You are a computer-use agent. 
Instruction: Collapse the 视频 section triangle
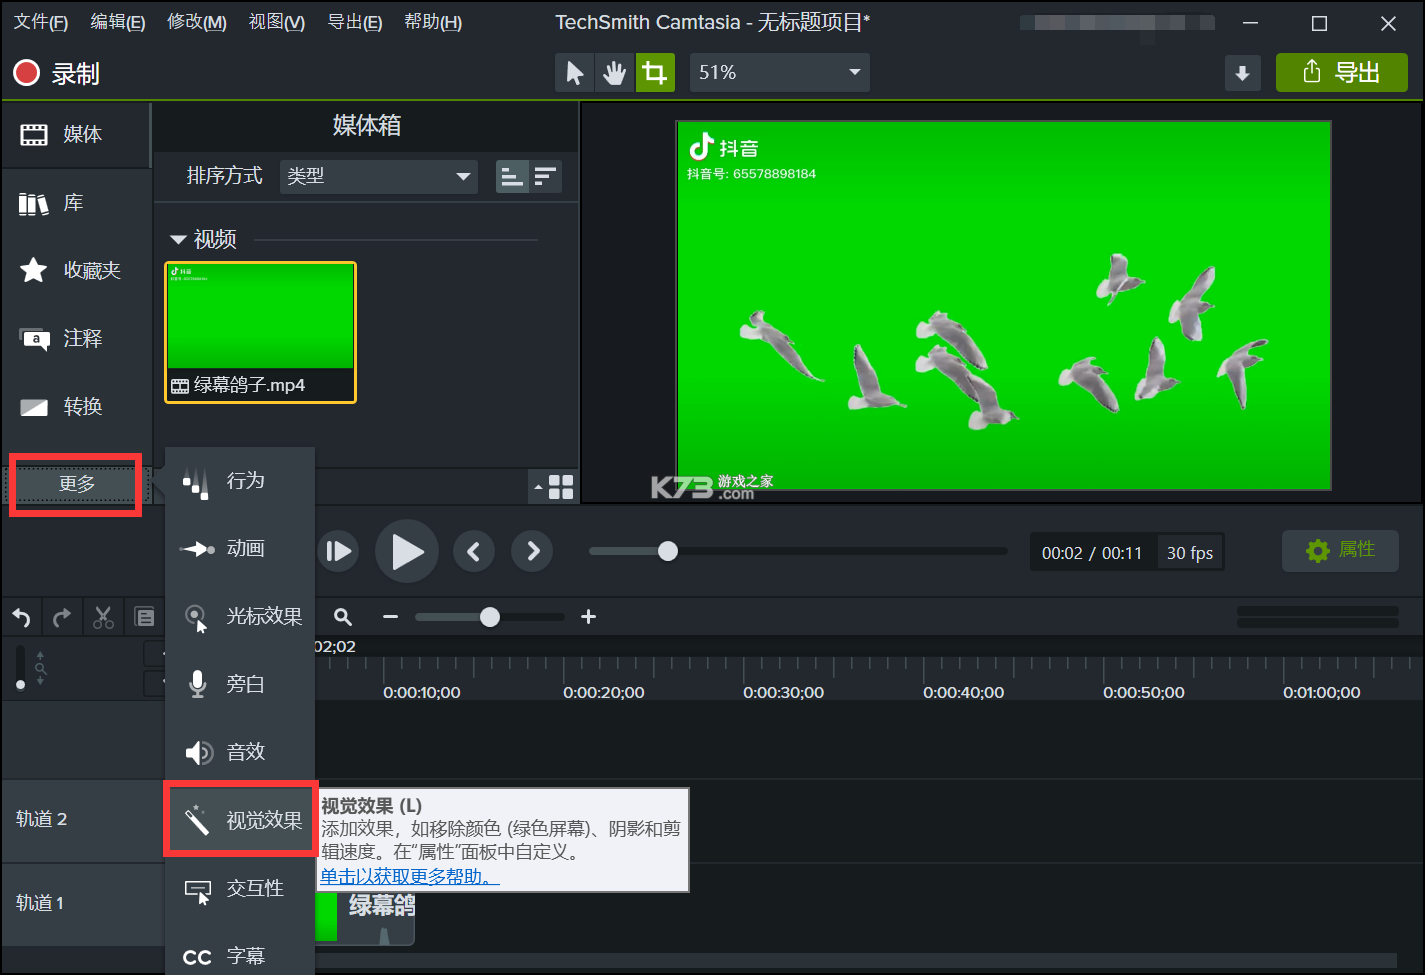point(179,239)
